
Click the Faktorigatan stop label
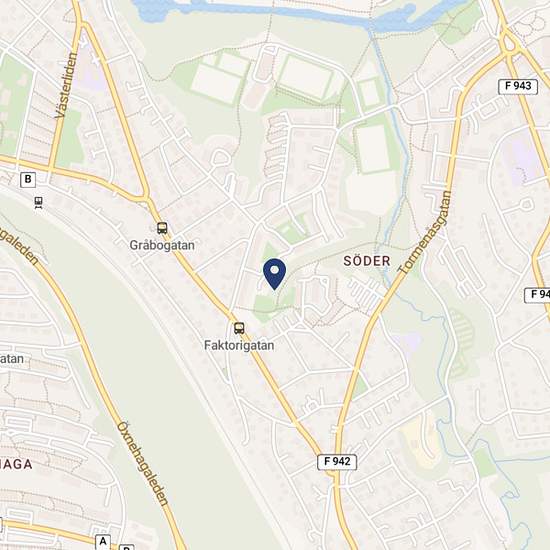tap(239, 346)
